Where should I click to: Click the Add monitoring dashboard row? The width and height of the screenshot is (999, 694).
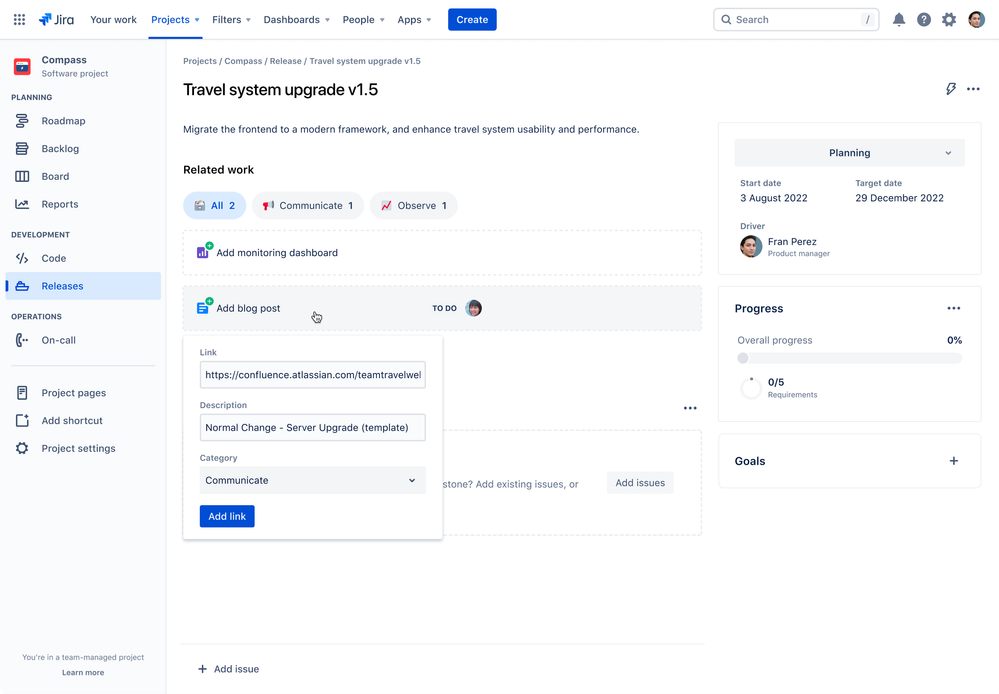(442, 252)
